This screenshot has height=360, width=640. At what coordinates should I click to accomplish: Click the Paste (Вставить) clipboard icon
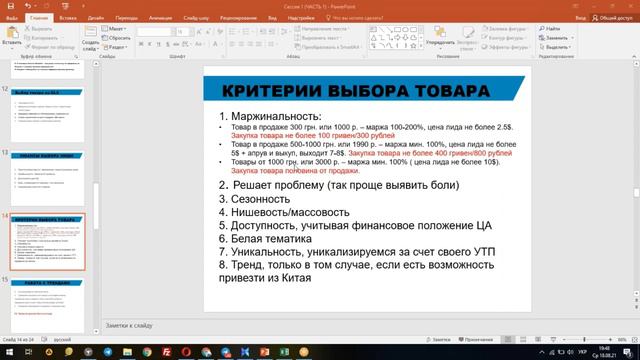(x=12, y=33)
